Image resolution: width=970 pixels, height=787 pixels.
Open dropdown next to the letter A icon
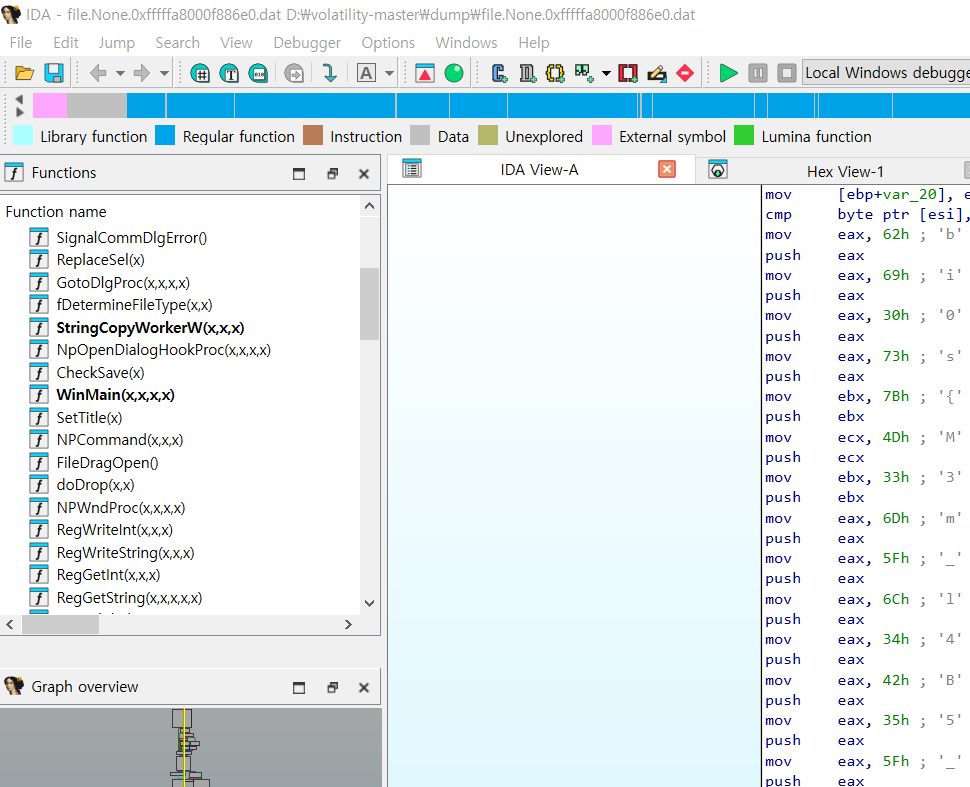pos(389,73)
